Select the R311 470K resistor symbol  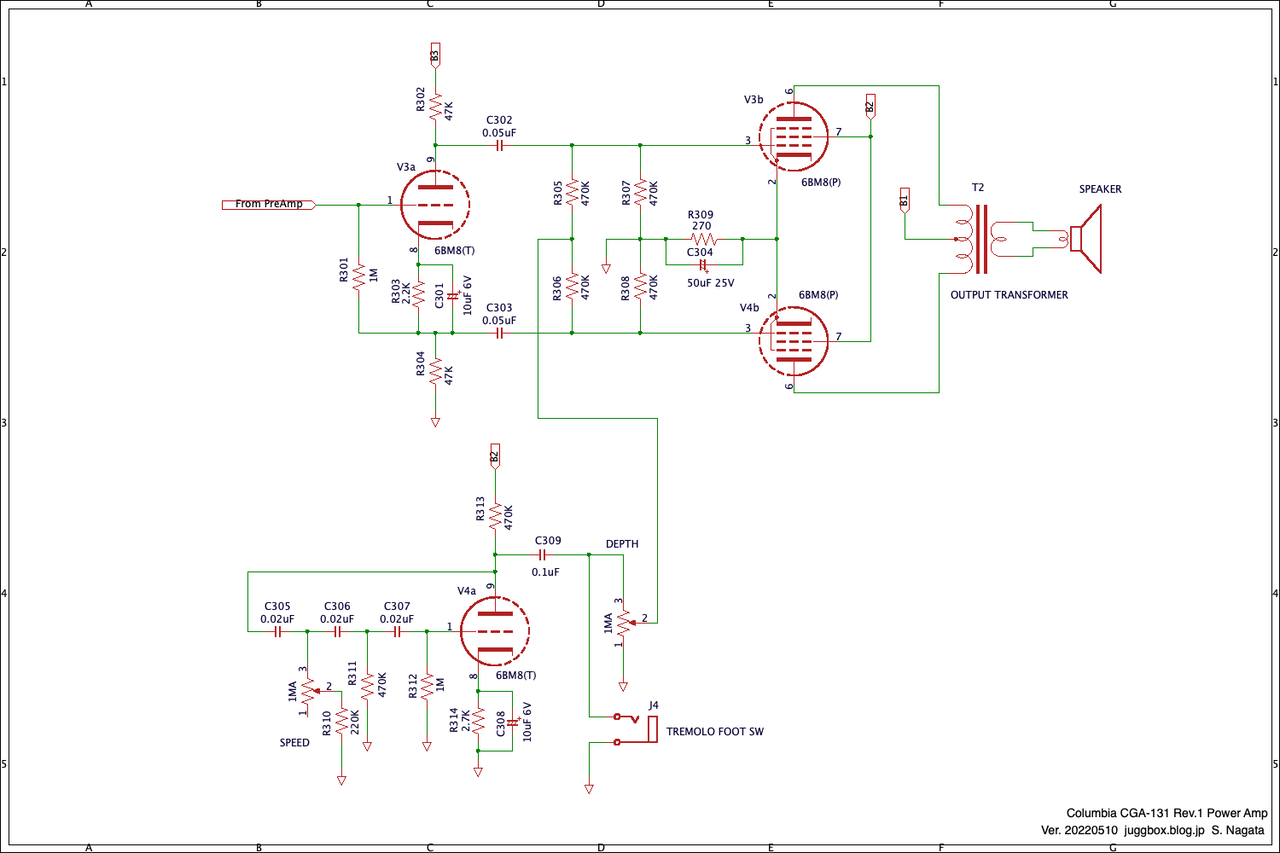tap(367, 687)
